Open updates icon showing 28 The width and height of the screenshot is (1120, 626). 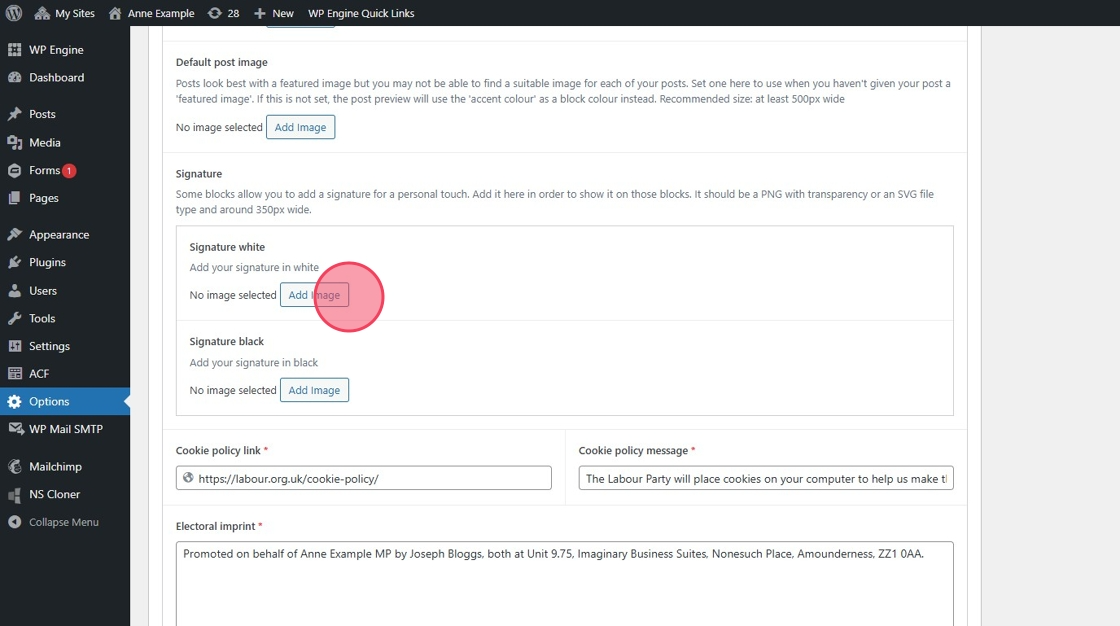(x=214, y=13)
